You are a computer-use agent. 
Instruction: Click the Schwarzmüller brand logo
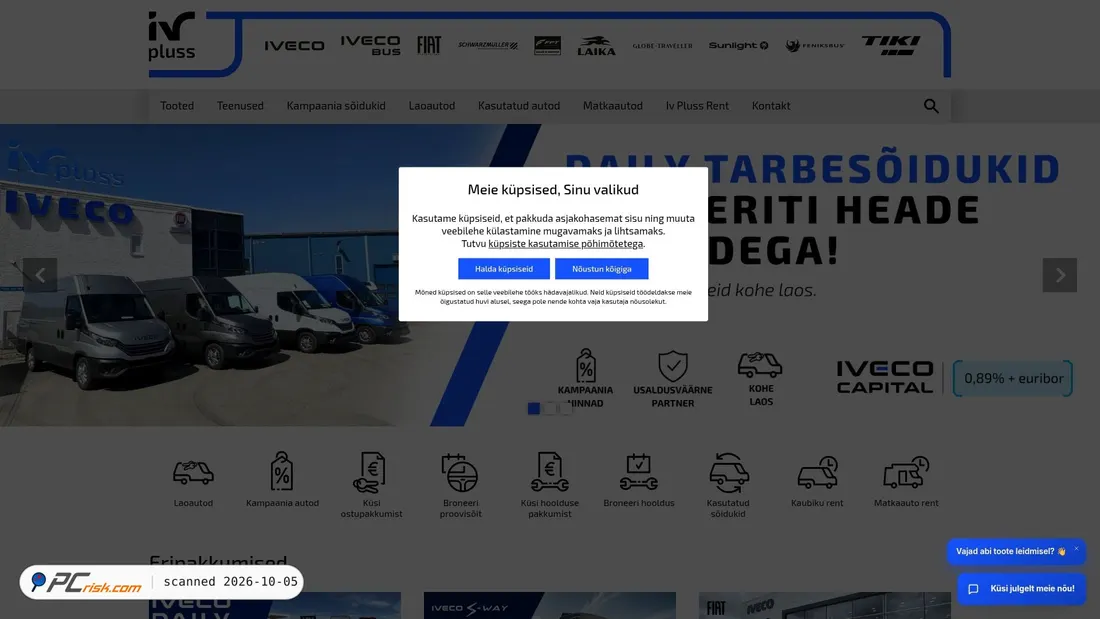pos(488,46)
